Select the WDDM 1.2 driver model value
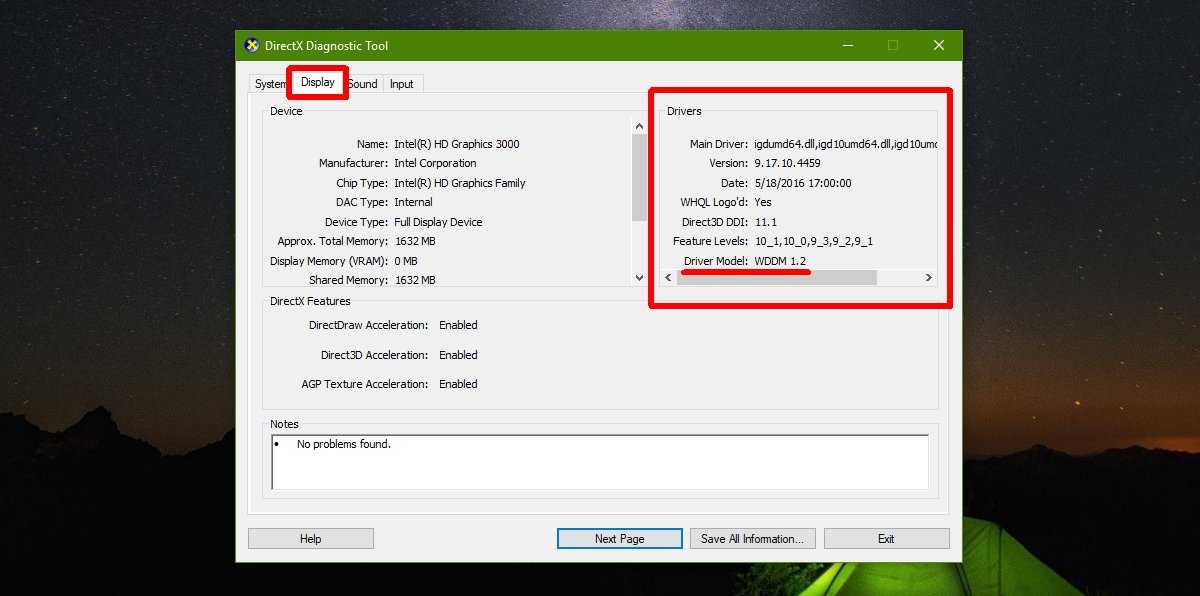This screenshot has width=1200, height=596. click(x=780, y=261)
